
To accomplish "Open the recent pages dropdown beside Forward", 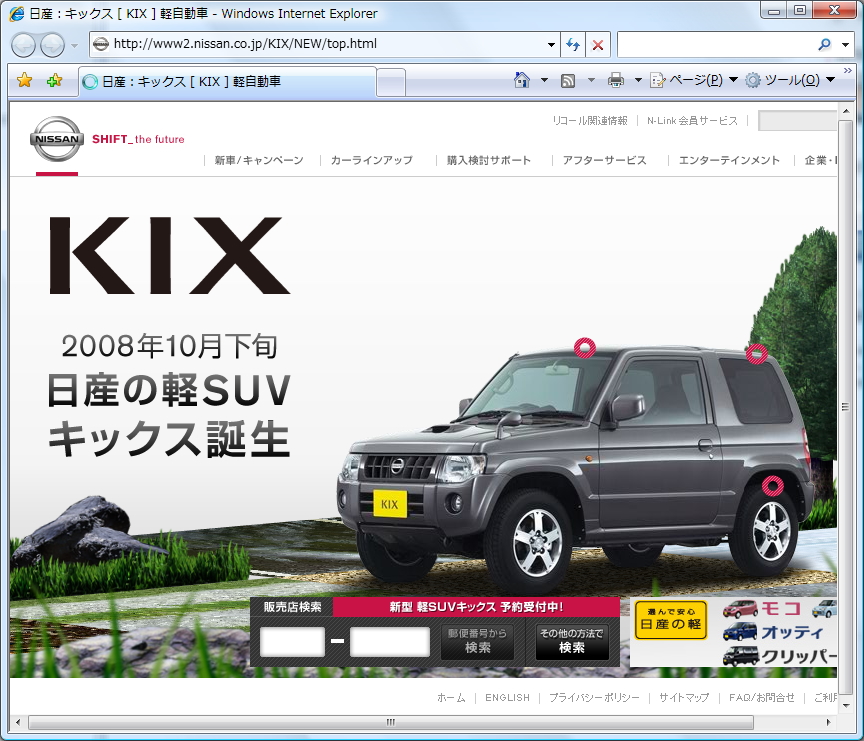I will [75, 45].
